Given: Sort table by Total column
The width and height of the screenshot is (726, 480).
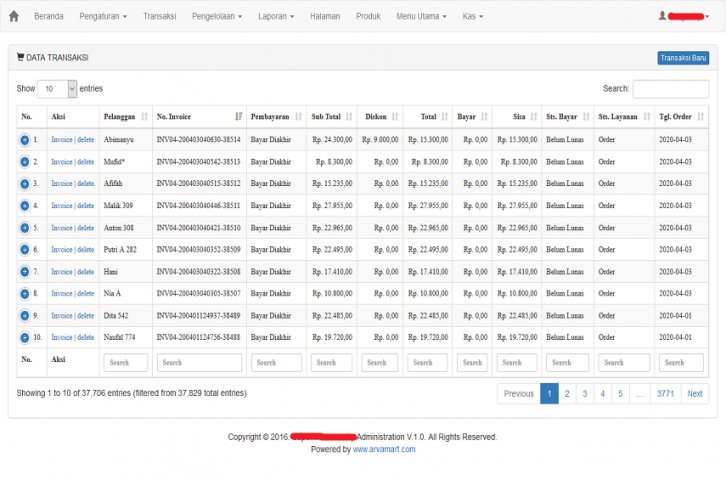Looking at the screenshot, I should [428, 117].
